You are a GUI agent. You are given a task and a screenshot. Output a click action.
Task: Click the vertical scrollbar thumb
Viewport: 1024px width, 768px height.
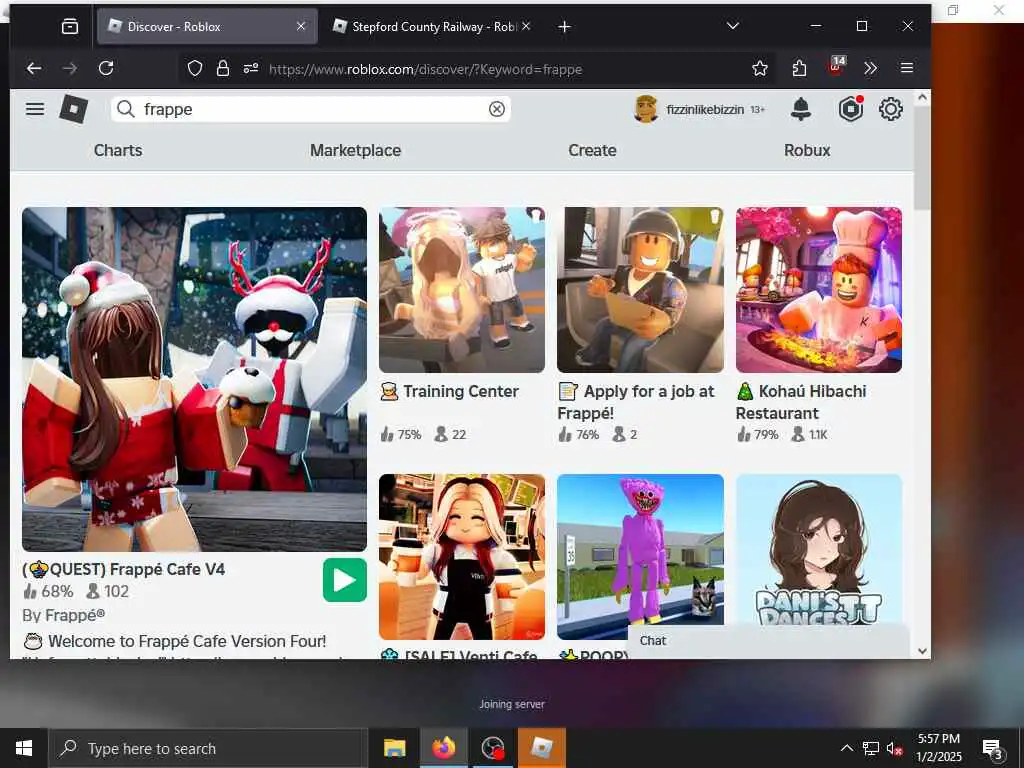(922, 159)
